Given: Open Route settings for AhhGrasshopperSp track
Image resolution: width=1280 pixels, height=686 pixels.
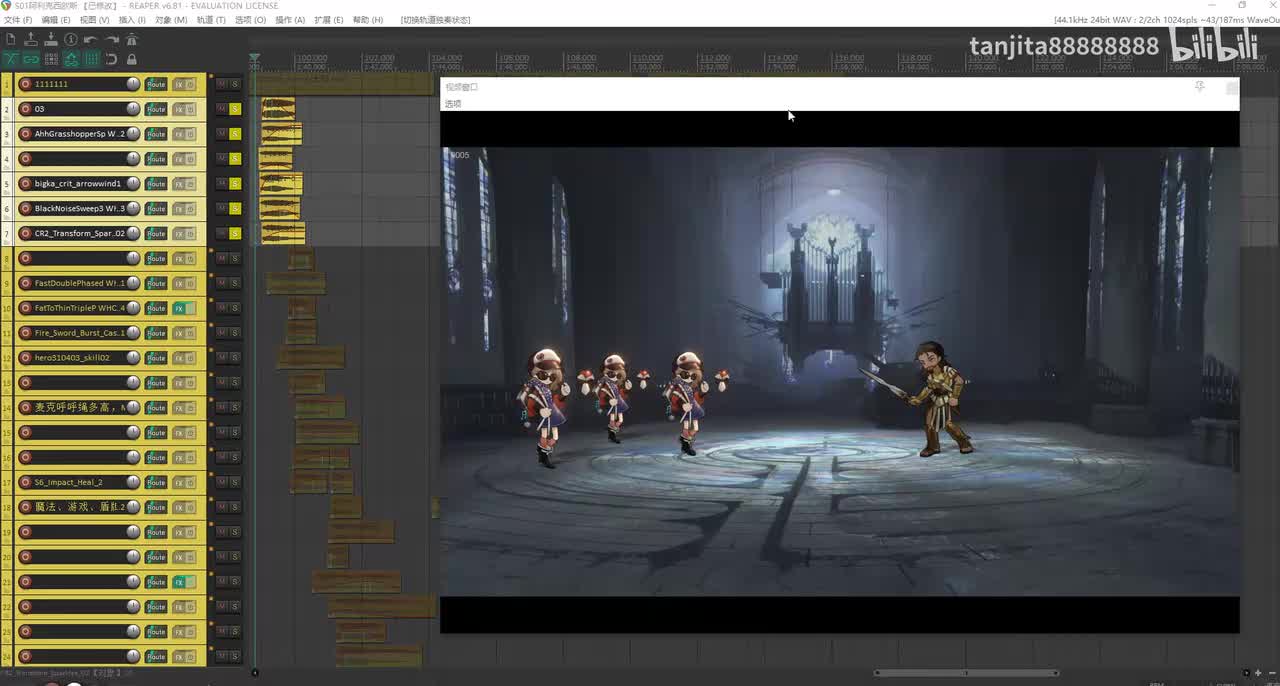Looking at the screenshot, I should [x=156, y=134].
